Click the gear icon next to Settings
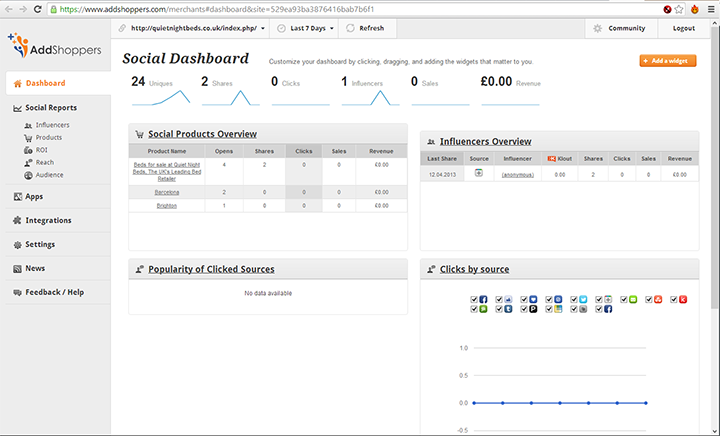Viewport: 720px width, 436px height. 17,244
